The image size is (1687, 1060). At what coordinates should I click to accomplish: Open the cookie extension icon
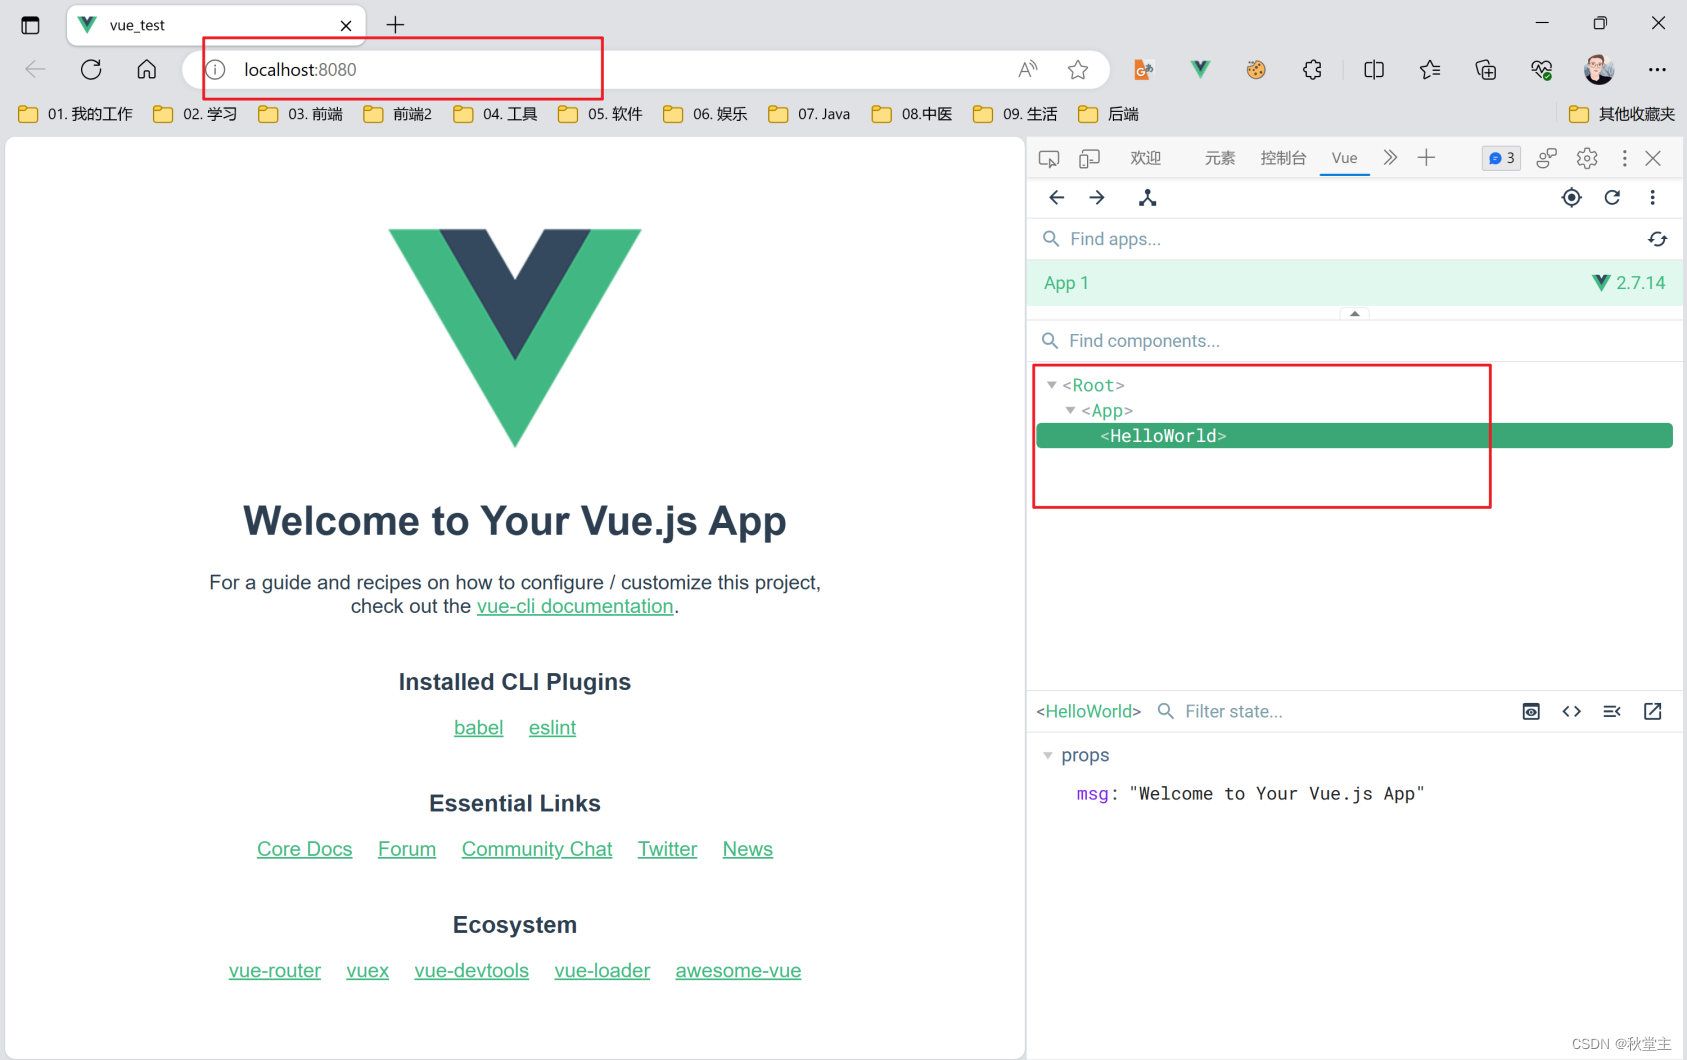[1256, 69]
